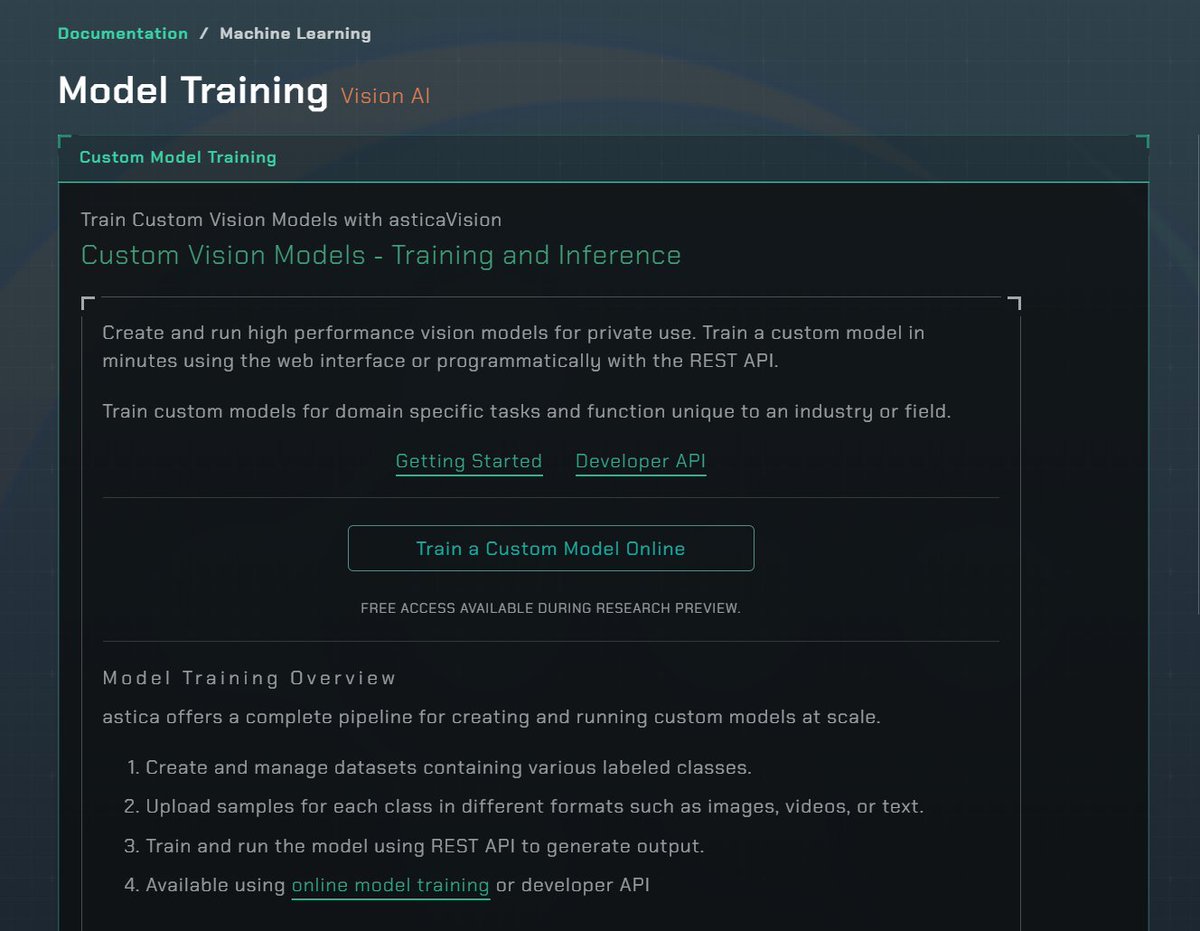This screenshot has width=1200, height=931.
Task: Click 'Train Custom Vision Models with asticaVision' text
Action: (x=291, y=219)
